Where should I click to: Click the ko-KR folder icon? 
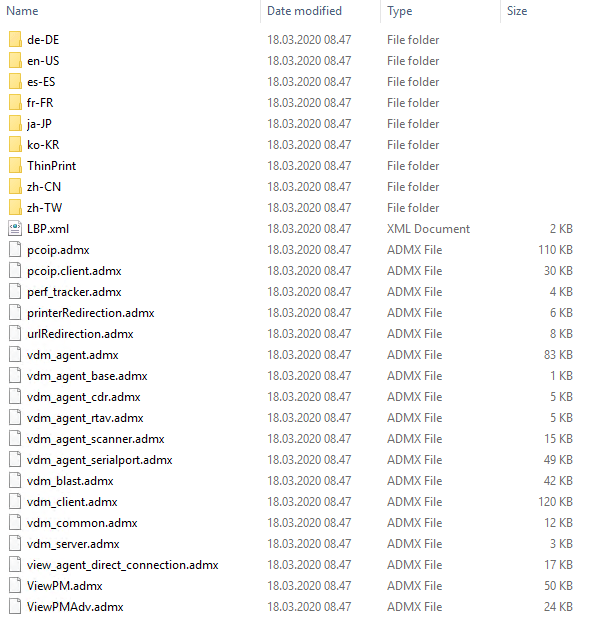(15, 145)
